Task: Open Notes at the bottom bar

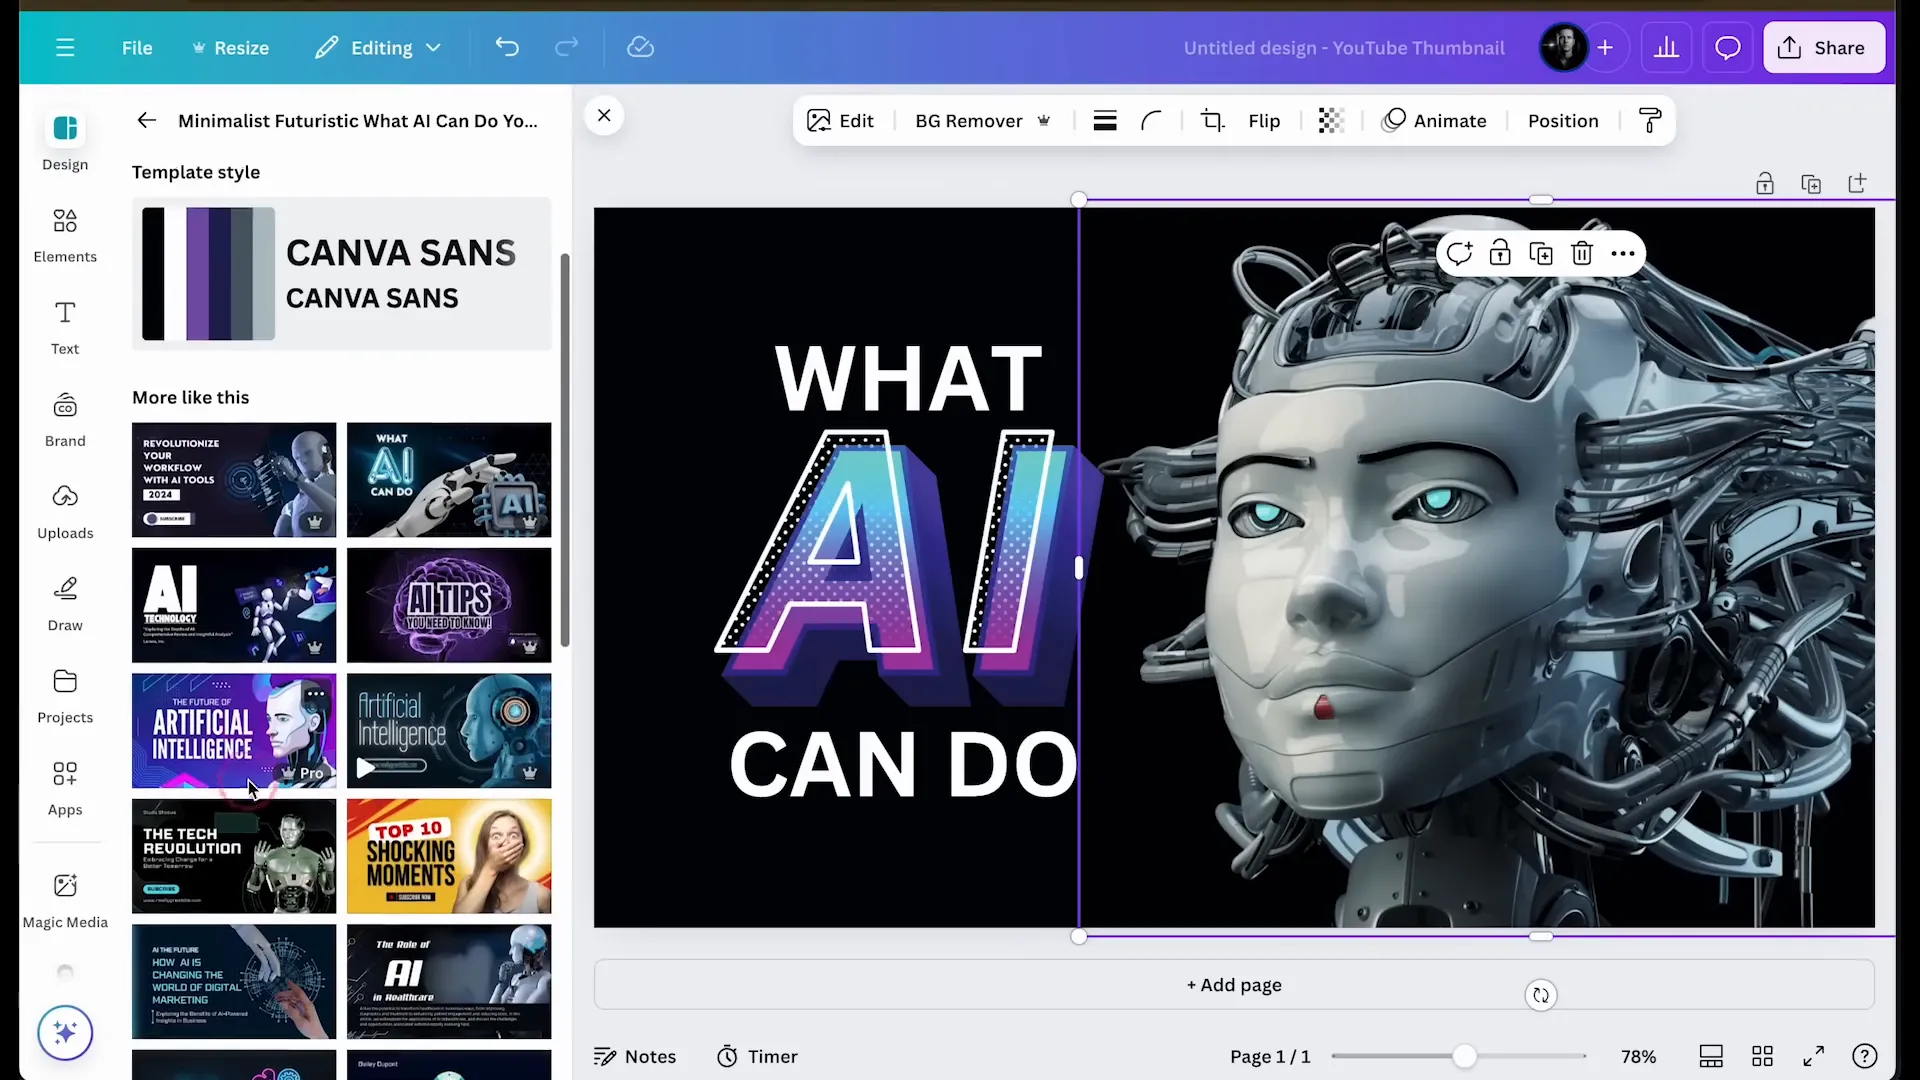Action: (x=635, y=1057)
